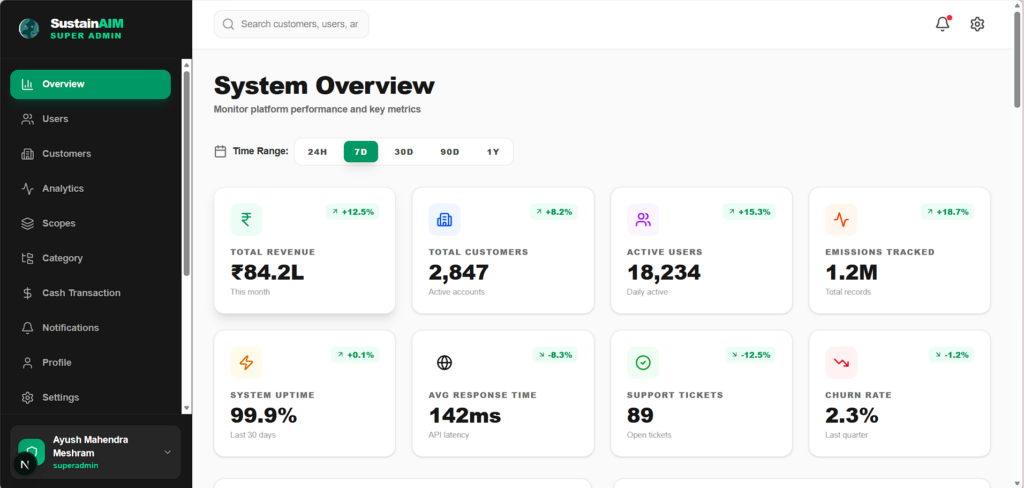Click the +0.1% uptime badge
This screenshot has width=1024, height=488.
coord(355,355)
